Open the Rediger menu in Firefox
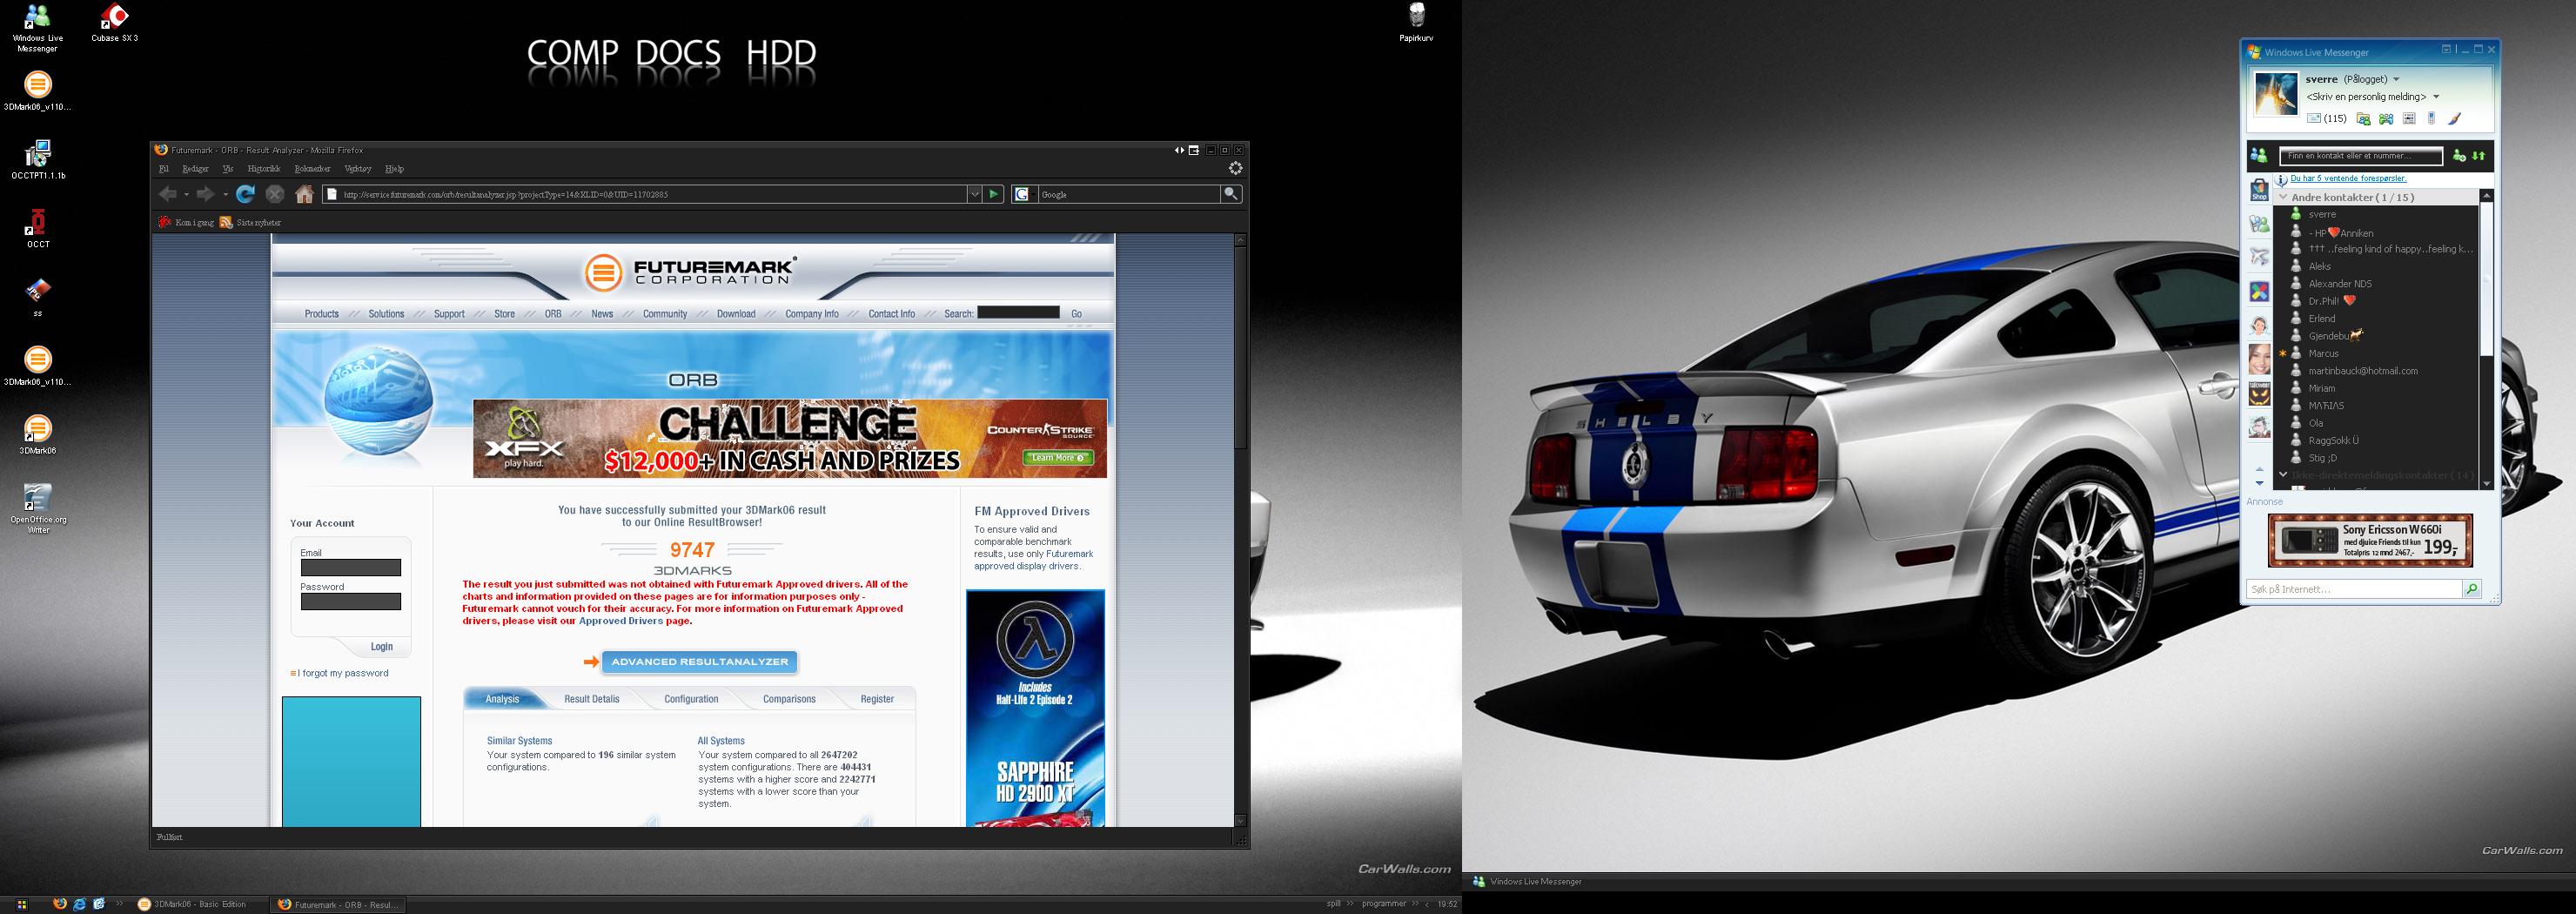This screenshot has height=914, width=2576. (x=195, y=169)
